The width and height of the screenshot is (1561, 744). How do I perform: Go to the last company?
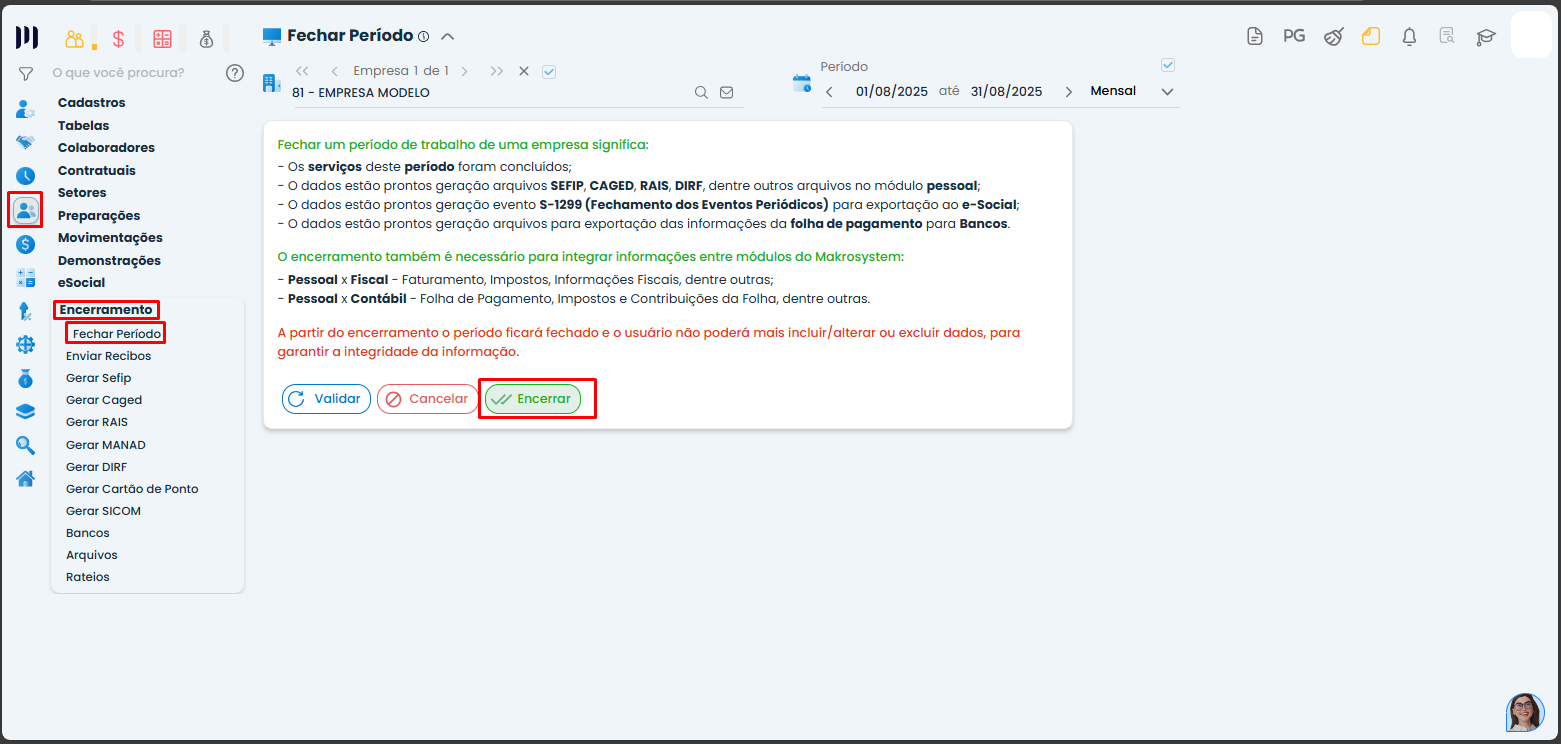click(x=497, y=71)
